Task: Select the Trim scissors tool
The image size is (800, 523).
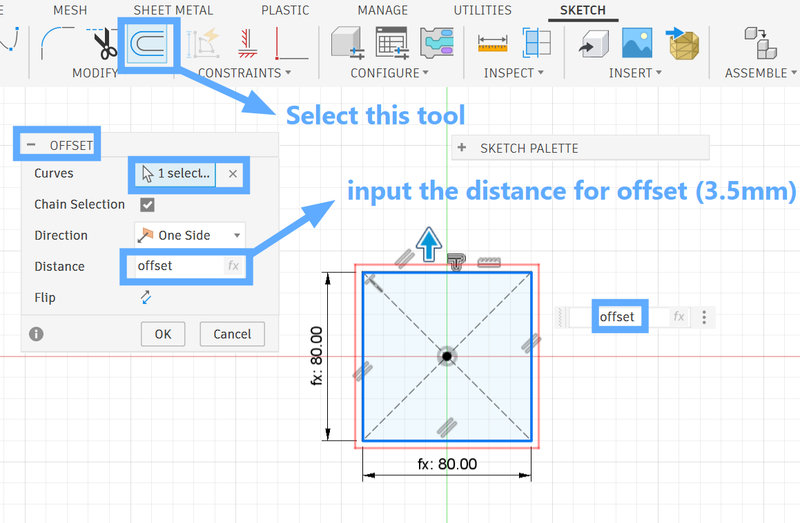Action: (x=104, y=44)
